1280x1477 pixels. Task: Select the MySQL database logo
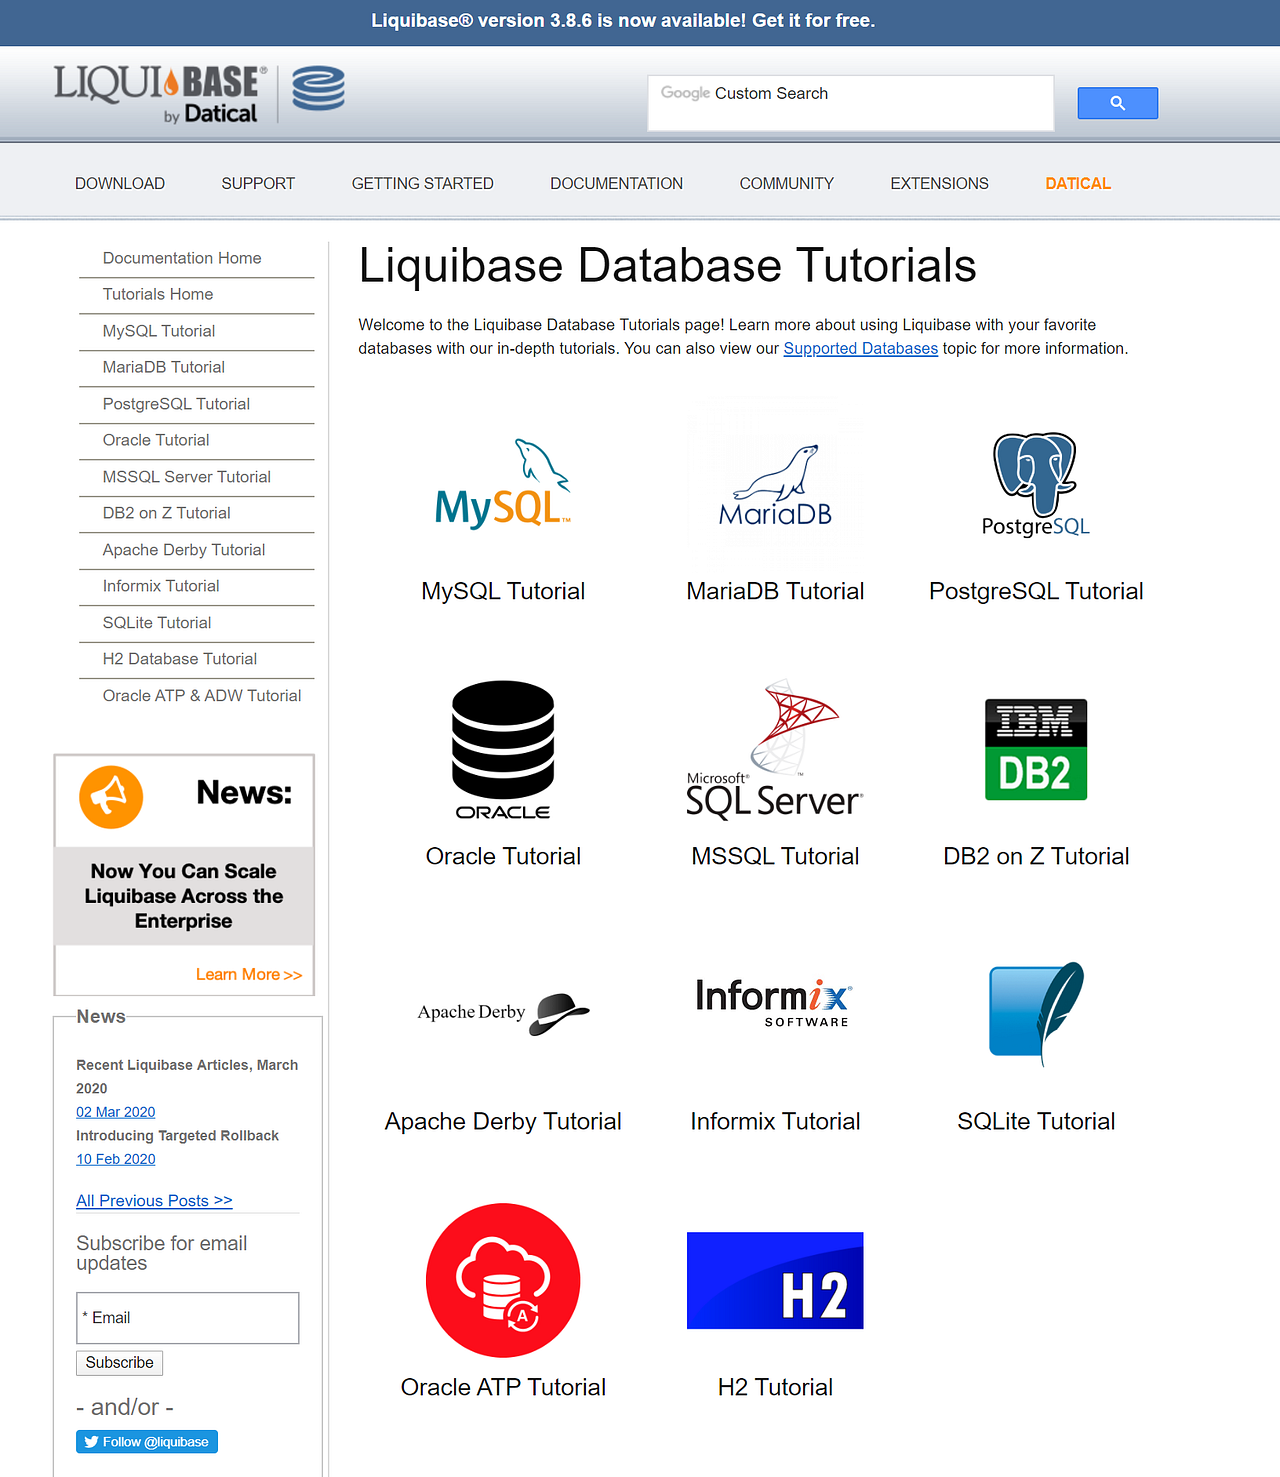click(503, 483)
